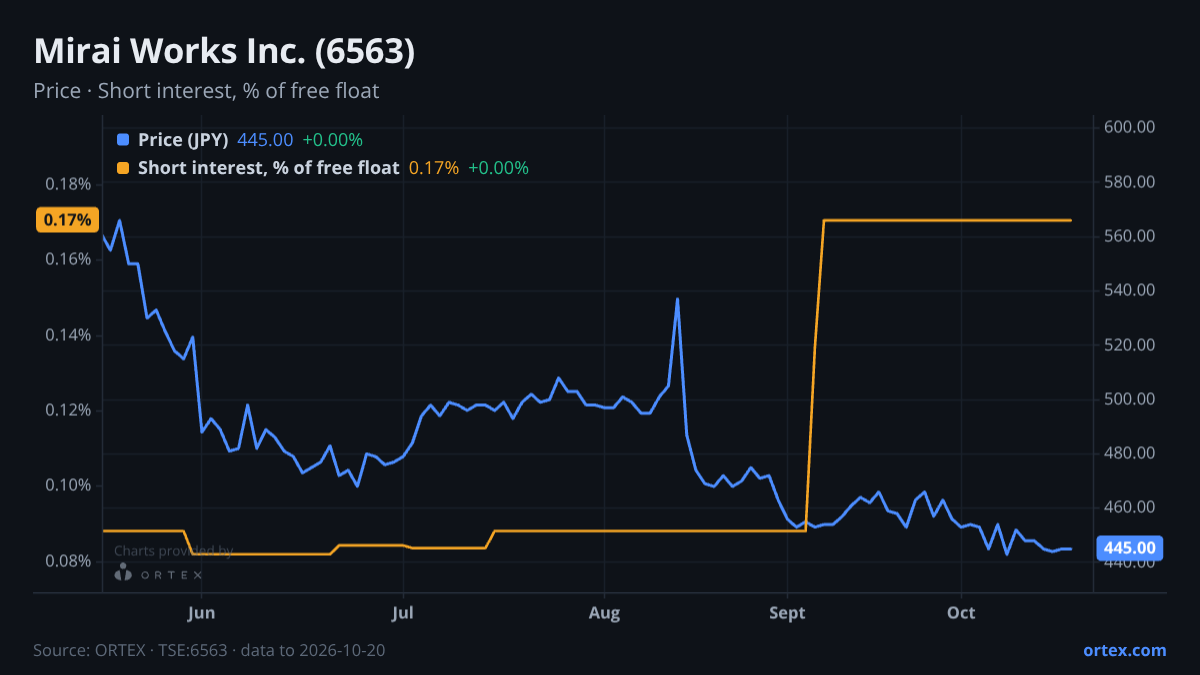Click the +0.00% change next to price

tap(332, 140)
